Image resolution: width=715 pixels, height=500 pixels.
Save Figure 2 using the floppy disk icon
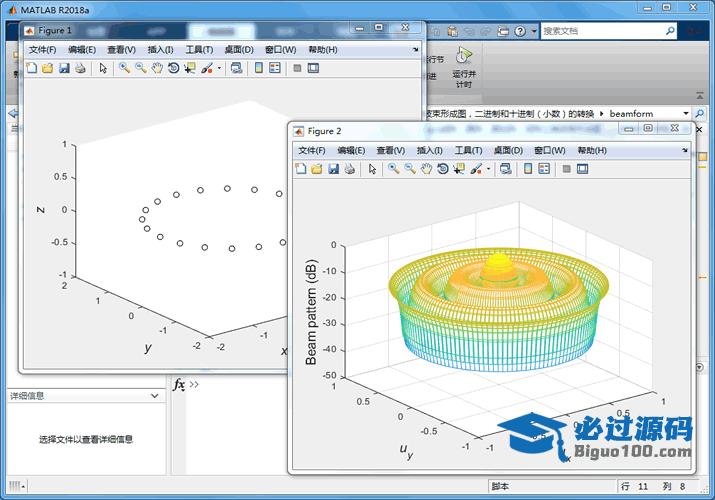point(334,169)
